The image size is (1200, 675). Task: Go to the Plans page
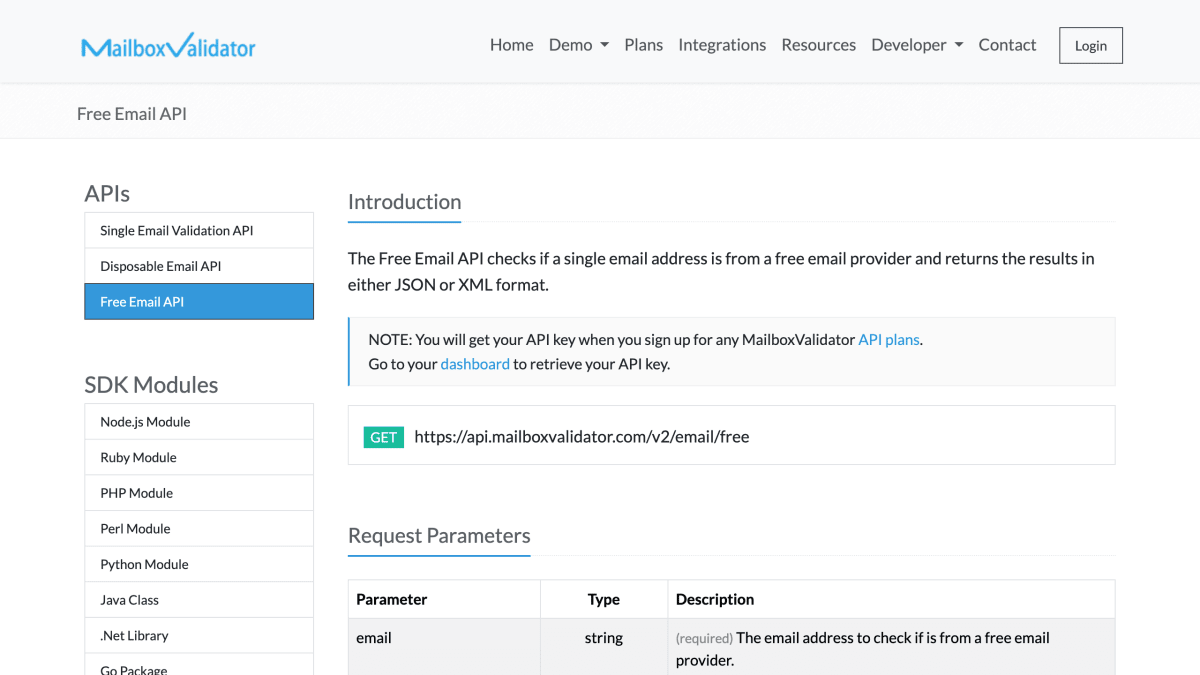point(644,45)
